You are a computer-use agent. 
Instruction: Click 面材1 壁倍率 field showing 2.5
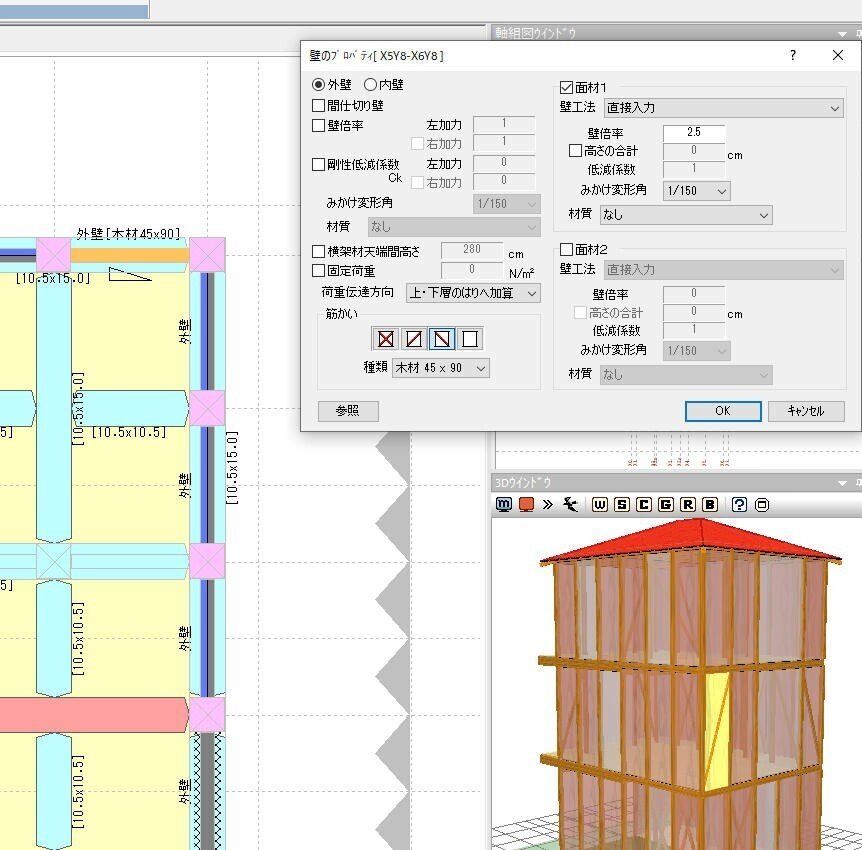[694, 133]
